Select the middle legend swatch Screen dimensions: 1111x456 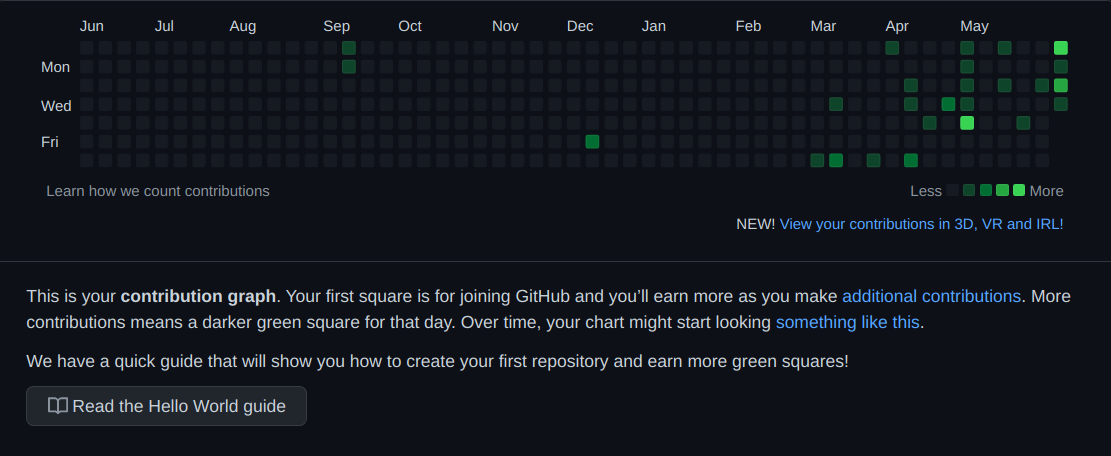click(986, 190)
